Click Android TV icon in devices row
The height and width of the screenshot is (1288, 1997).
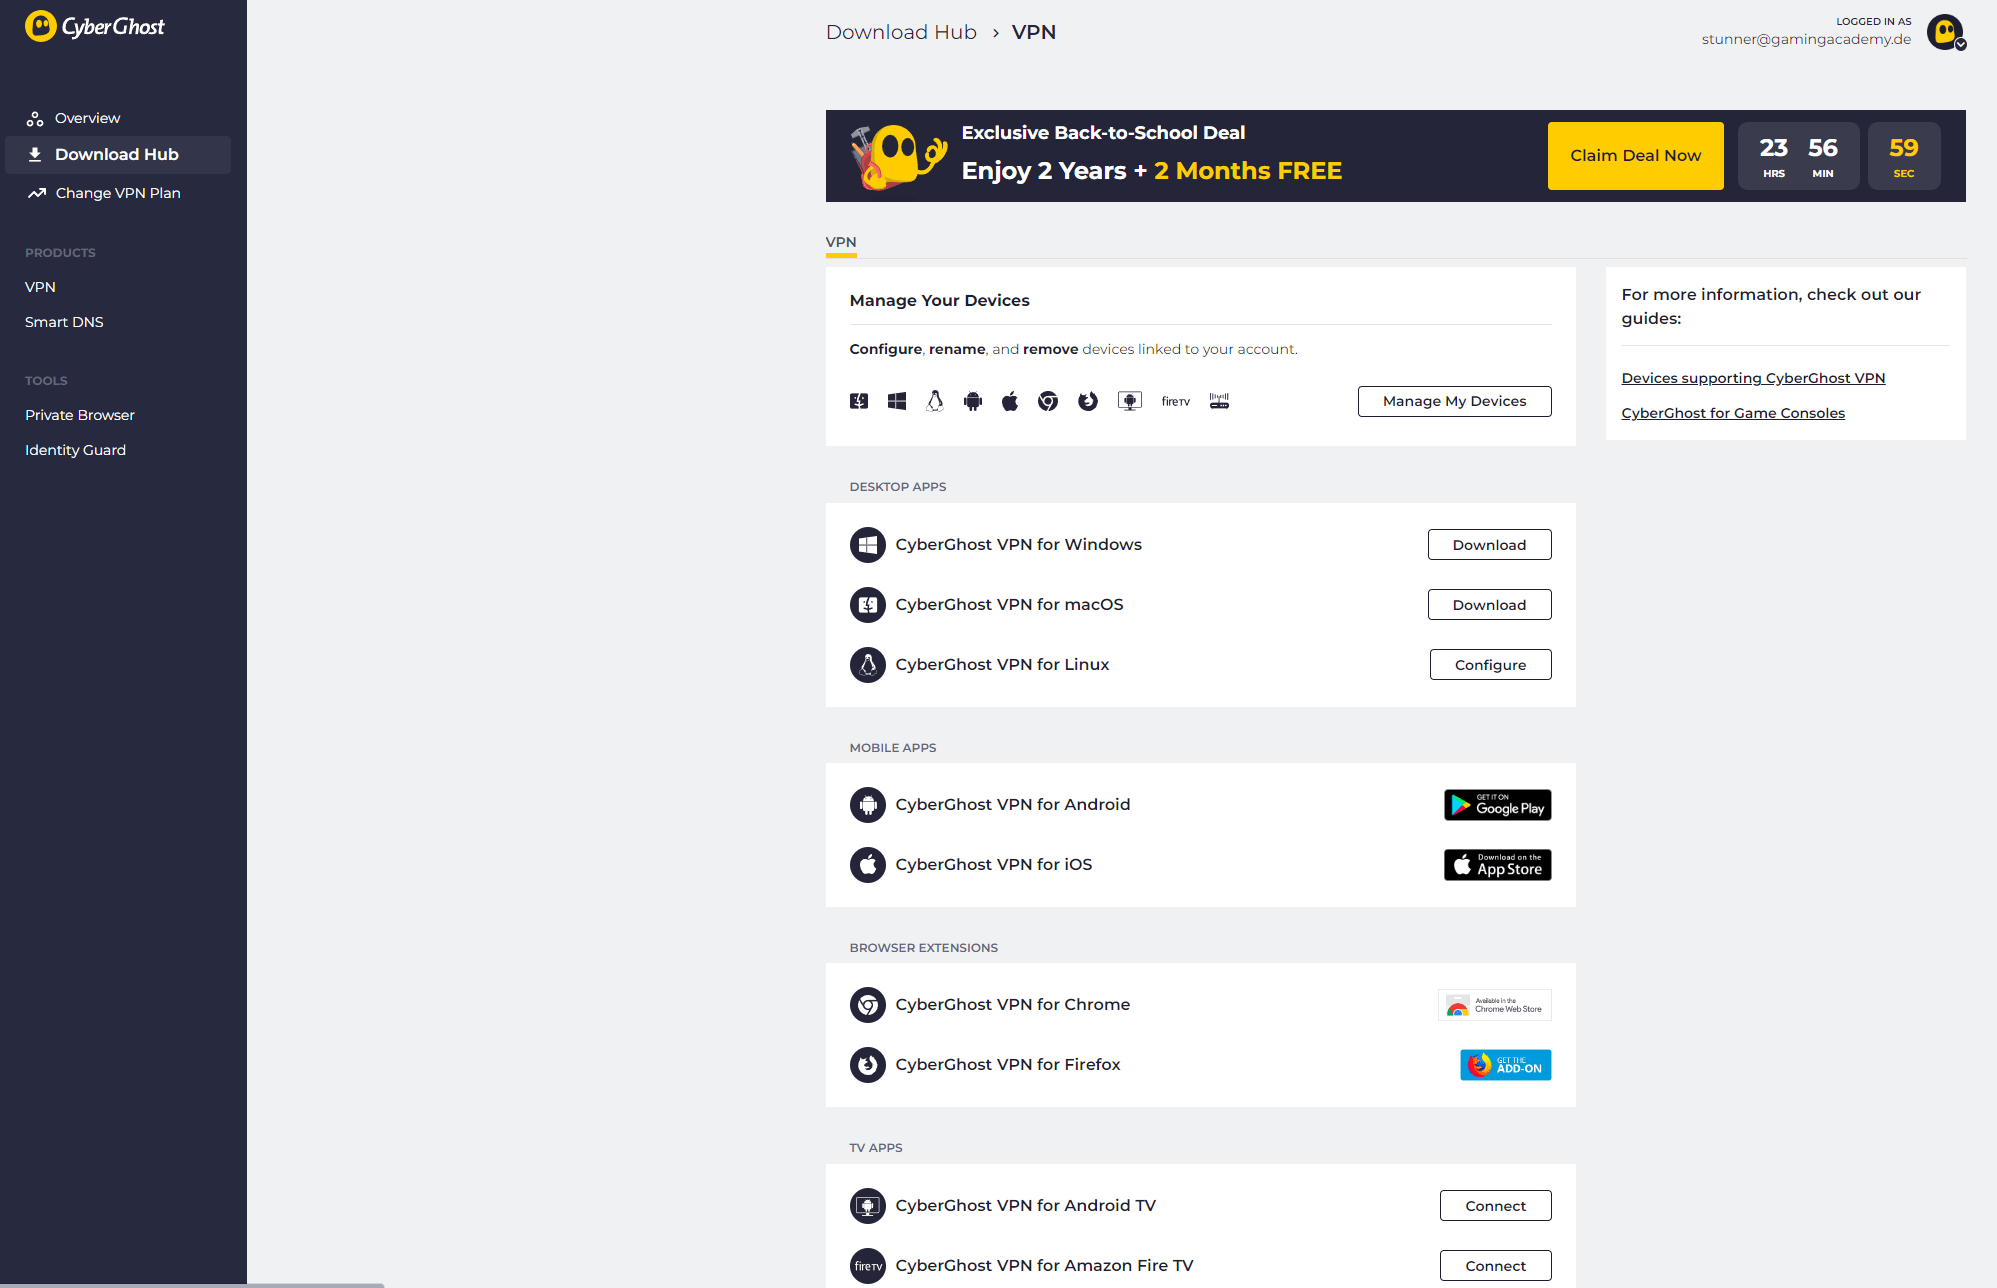(x=1130, y=401)
